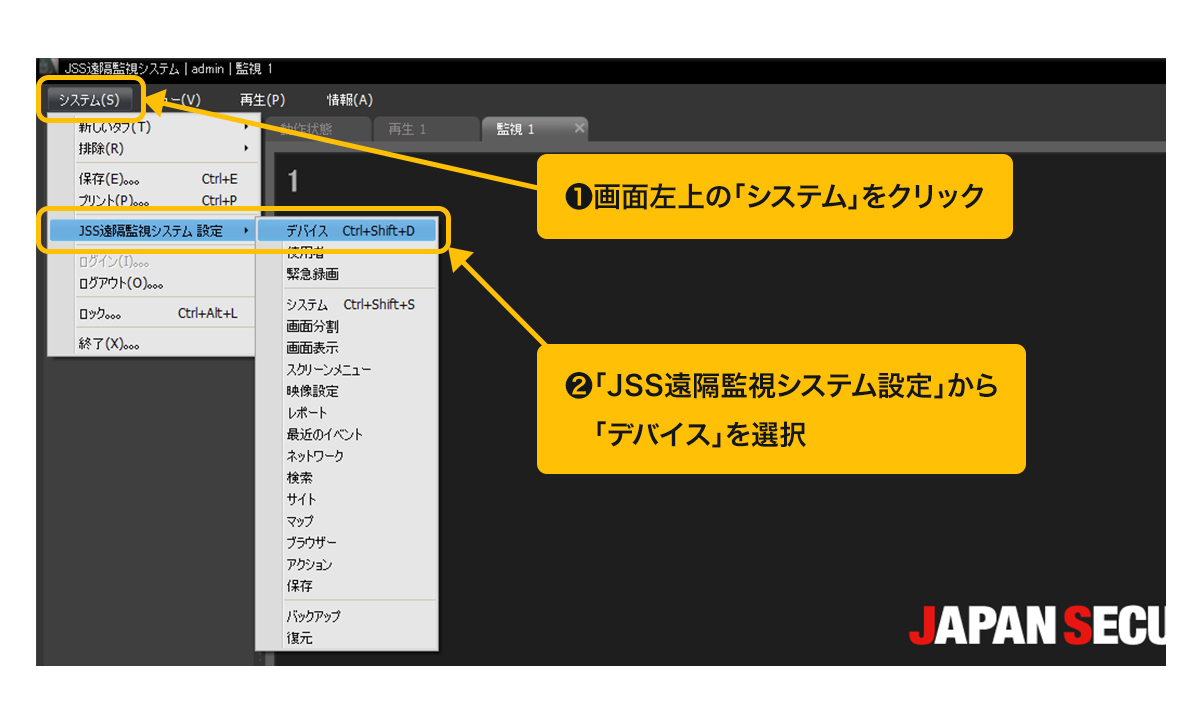Select スクリーンメニュー in the submenu

[347, 370]
